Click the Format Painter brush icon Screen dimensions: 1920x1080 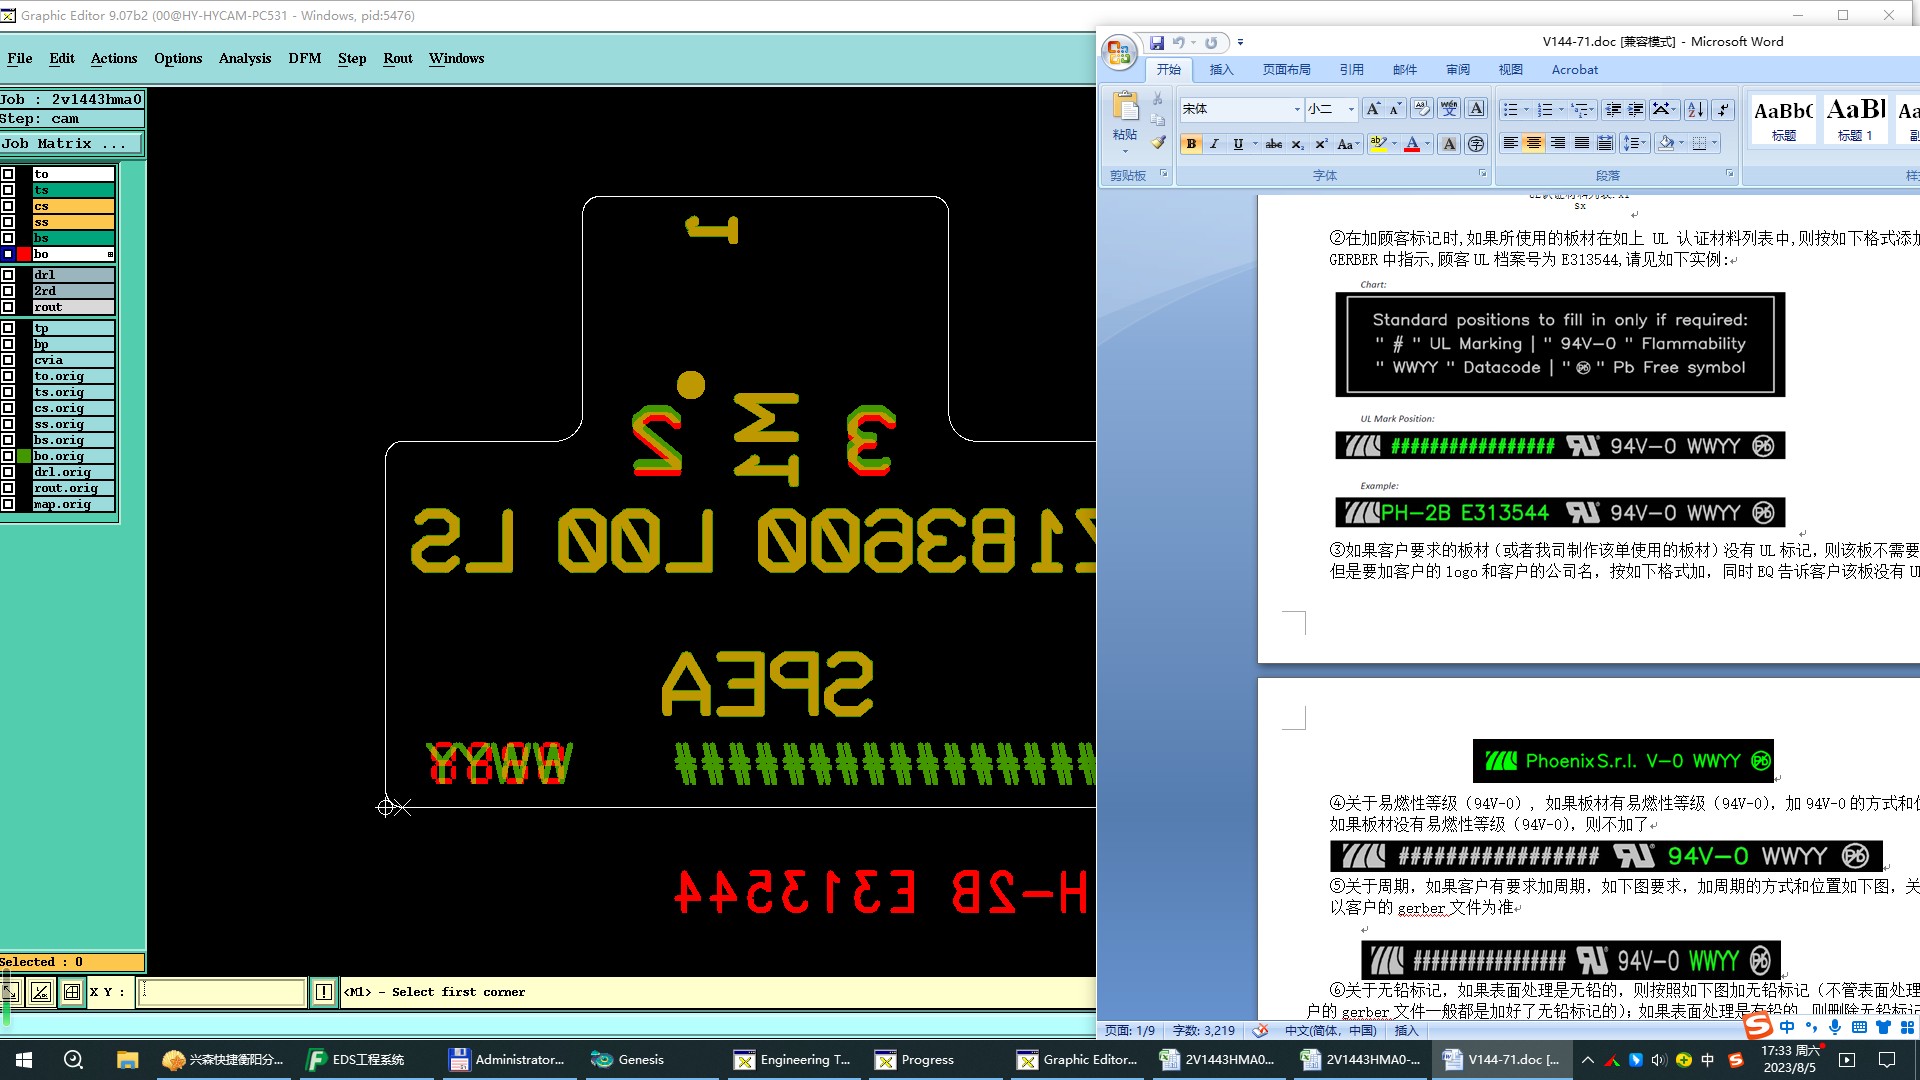1158,143
